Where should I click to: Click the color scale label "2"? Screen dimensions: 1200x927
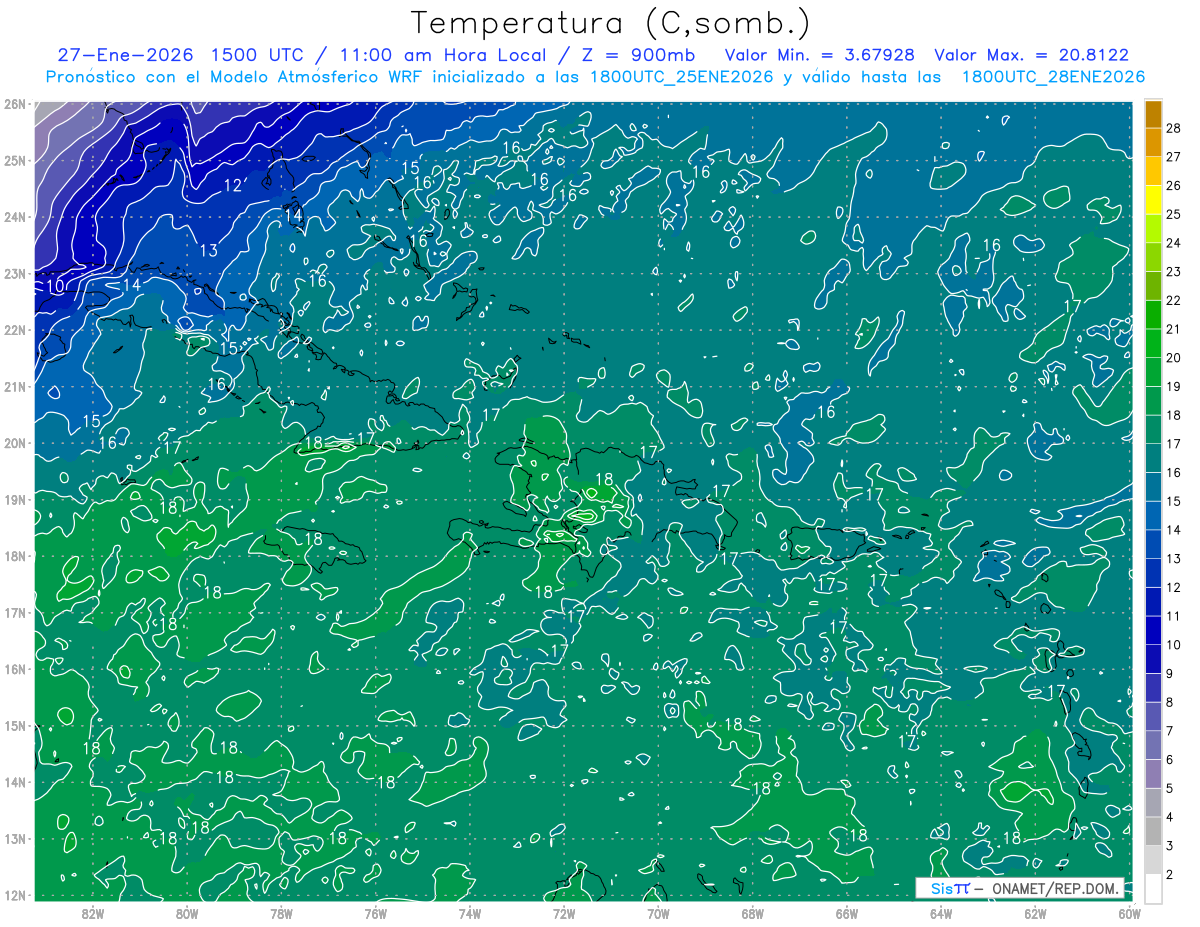[x=1170, y=874]
